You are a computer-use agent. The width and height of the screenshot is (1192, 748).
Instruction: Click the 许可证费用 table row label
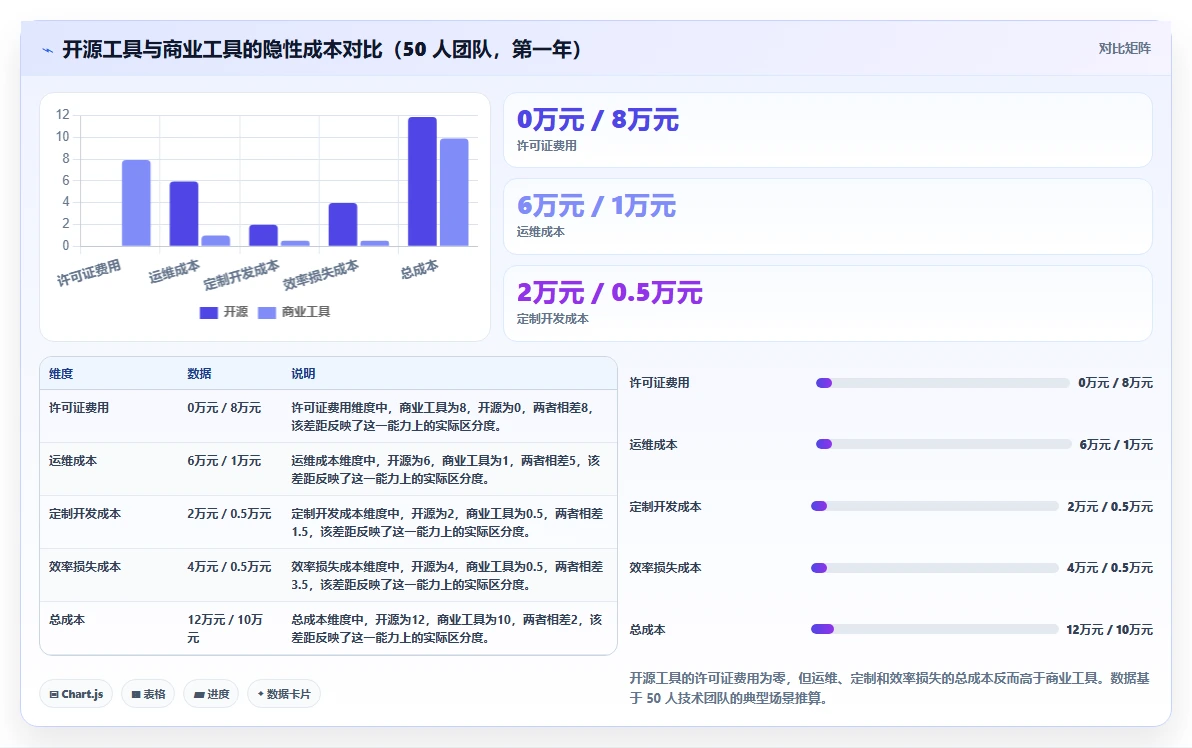click(79, 408)
